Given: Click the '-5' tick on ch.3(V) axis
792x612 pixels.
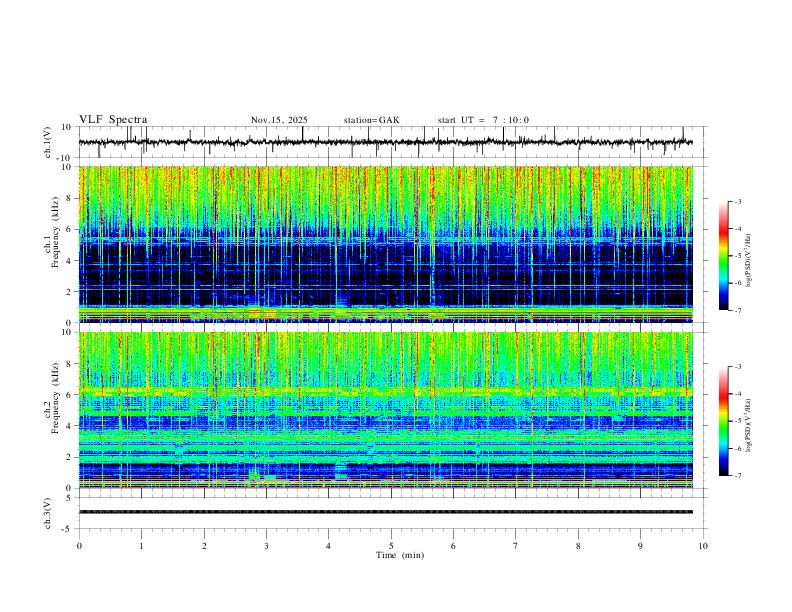Looking at the screenshot, I should [x=68, y=529].
